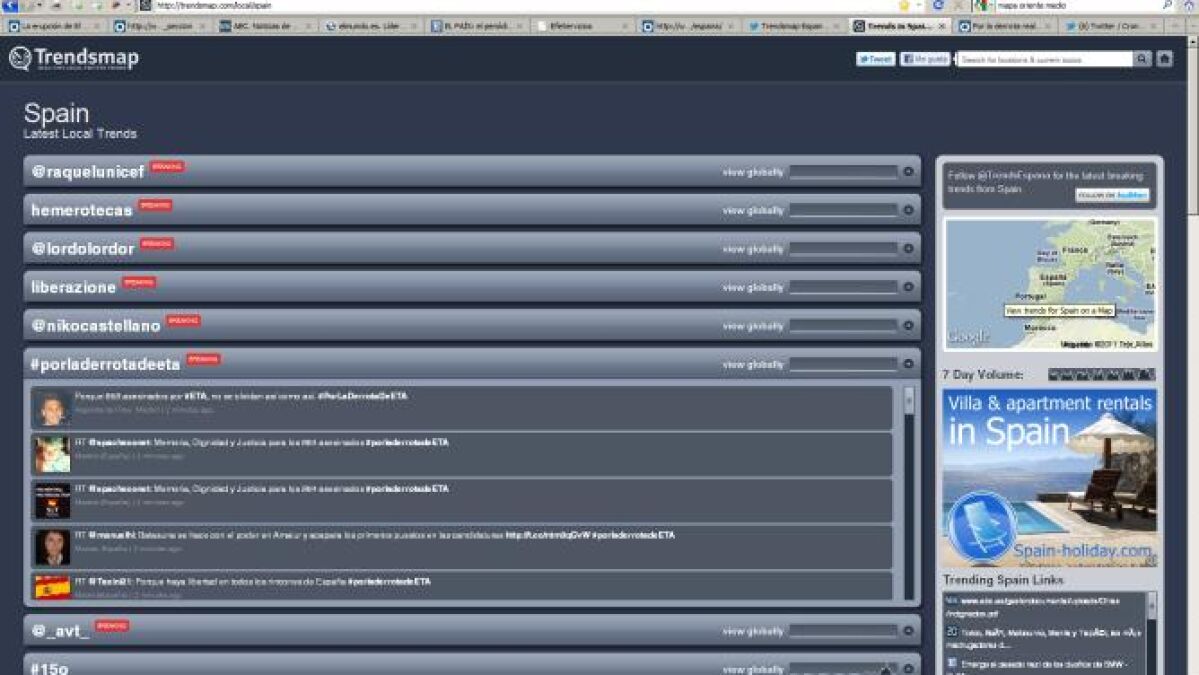Click the Trendsmap logo in the header
This screenshot has height=675, width=1199.
pos(74,59)
